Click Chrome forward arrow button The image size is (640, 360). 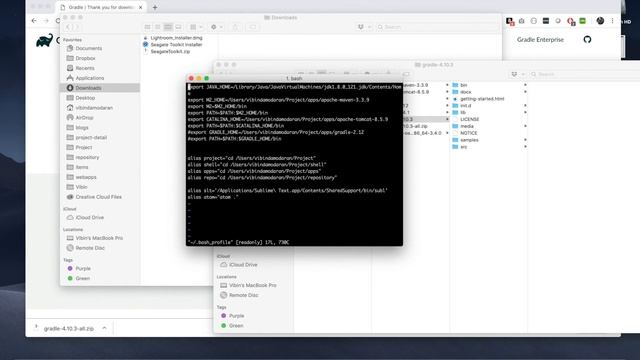46,20
